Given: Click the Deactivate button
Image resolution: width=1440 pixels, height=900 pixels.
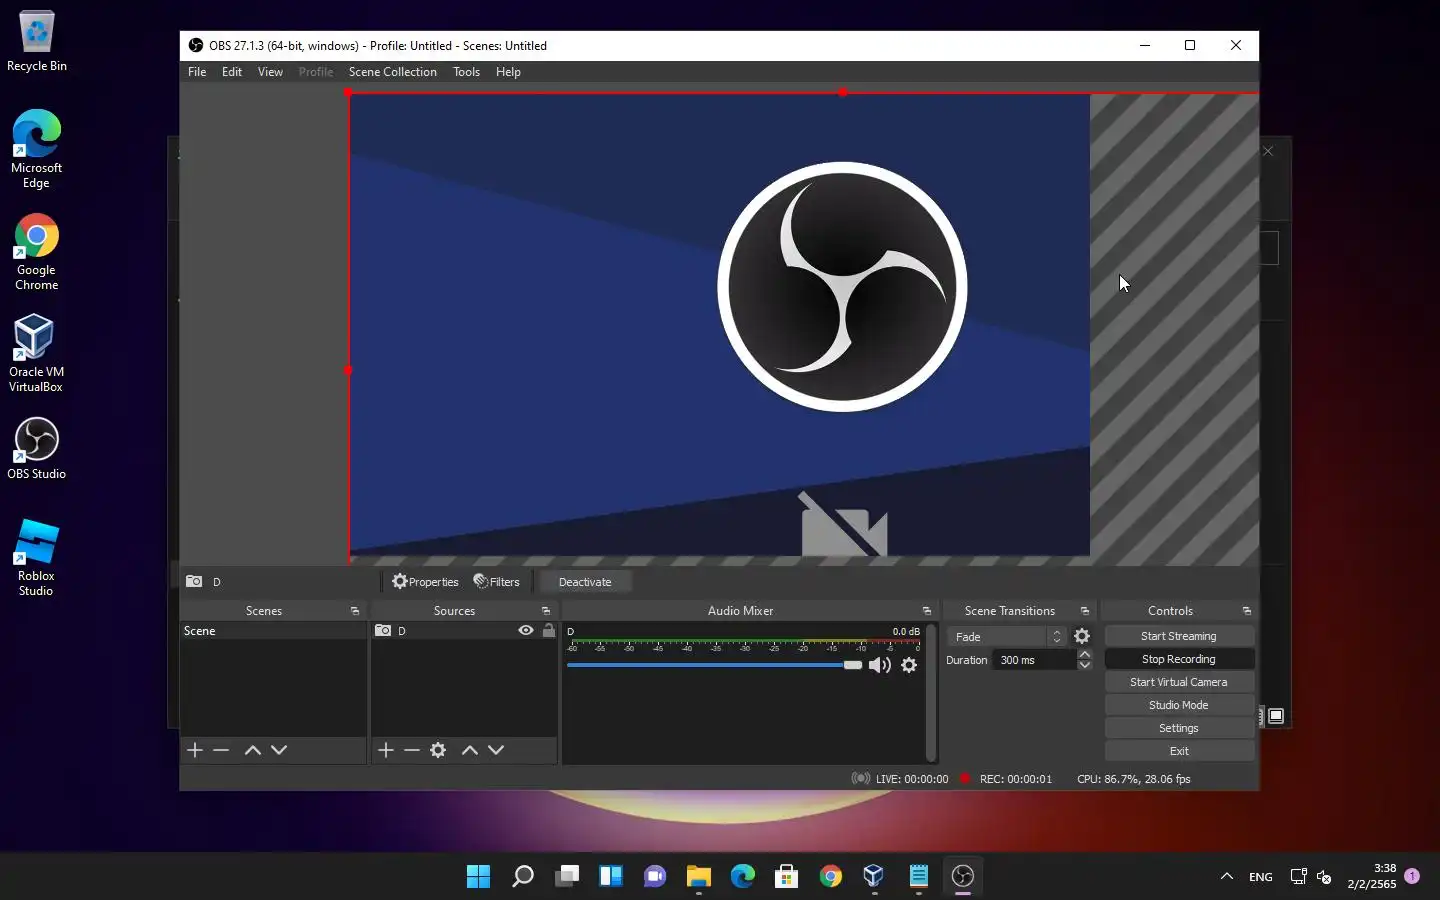Looking at the screenshot, I should coord(585,582).
